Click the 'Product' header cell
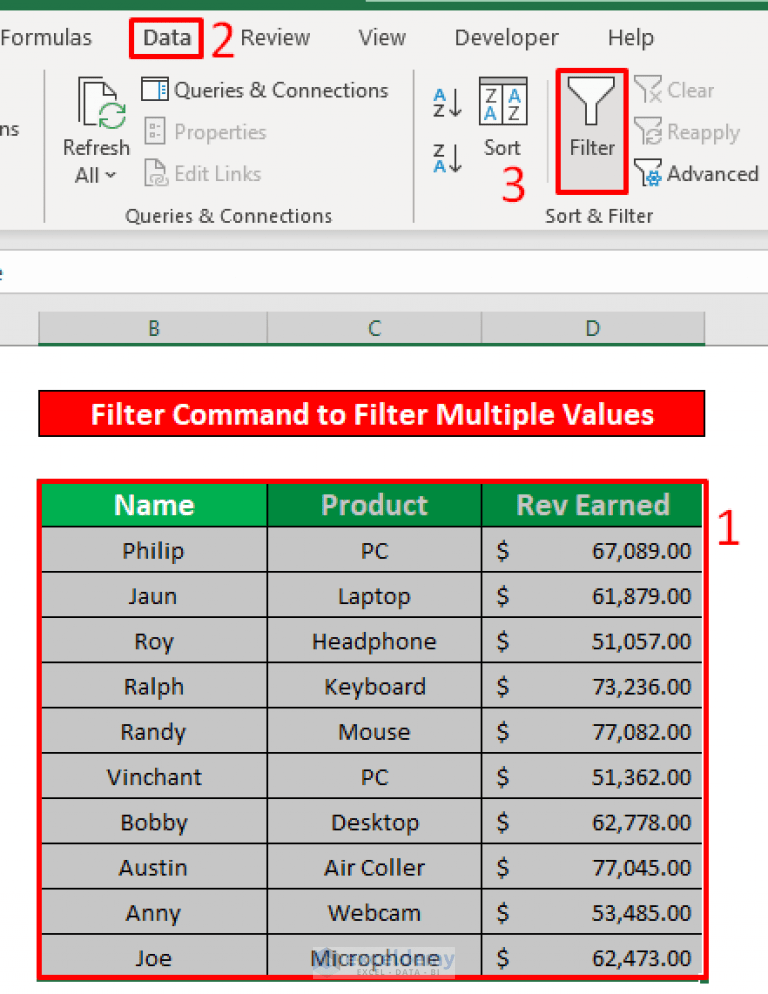The width and height of the screenshot is (768, 994). [374, 505]
